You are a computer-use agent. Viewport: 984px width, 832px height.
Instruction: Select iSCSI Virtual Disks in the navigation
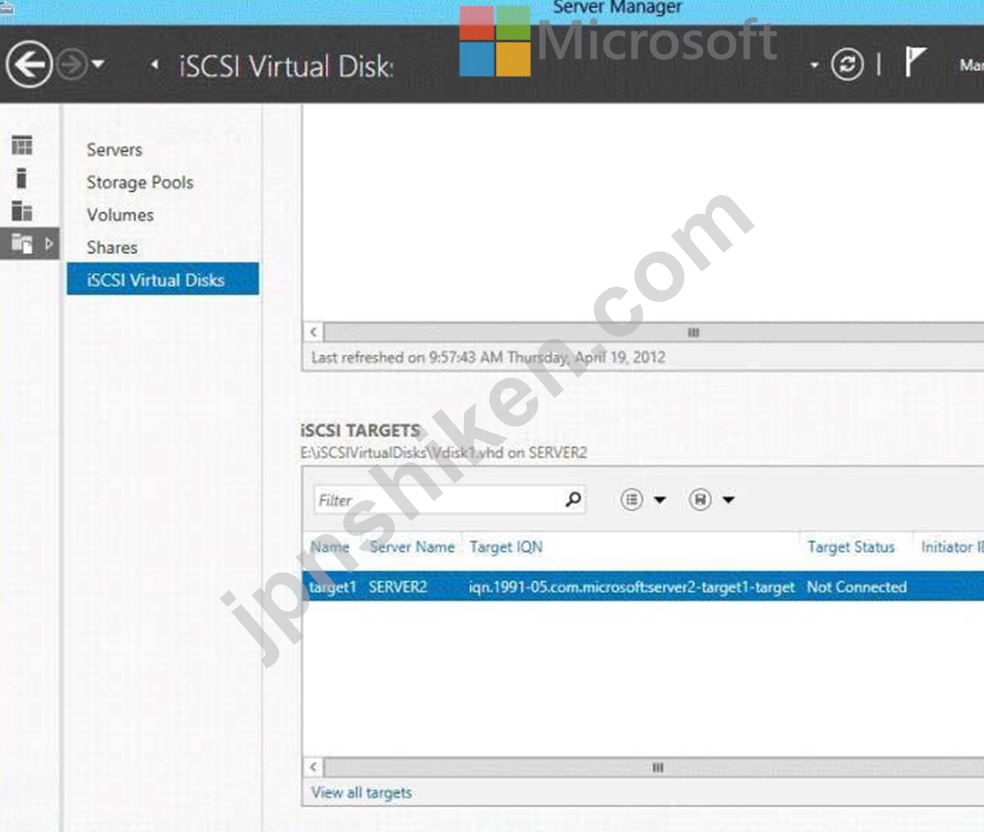[x=163, y=279]
